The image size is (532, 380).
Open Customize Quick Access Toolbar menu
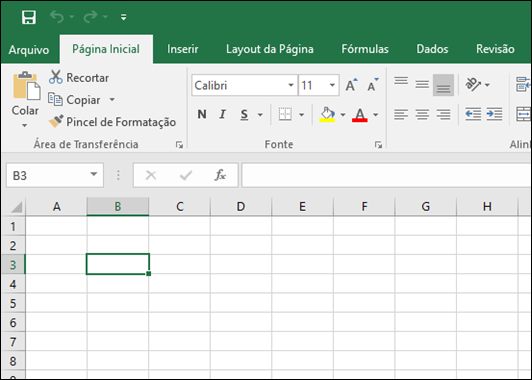[x=124, y=17]
